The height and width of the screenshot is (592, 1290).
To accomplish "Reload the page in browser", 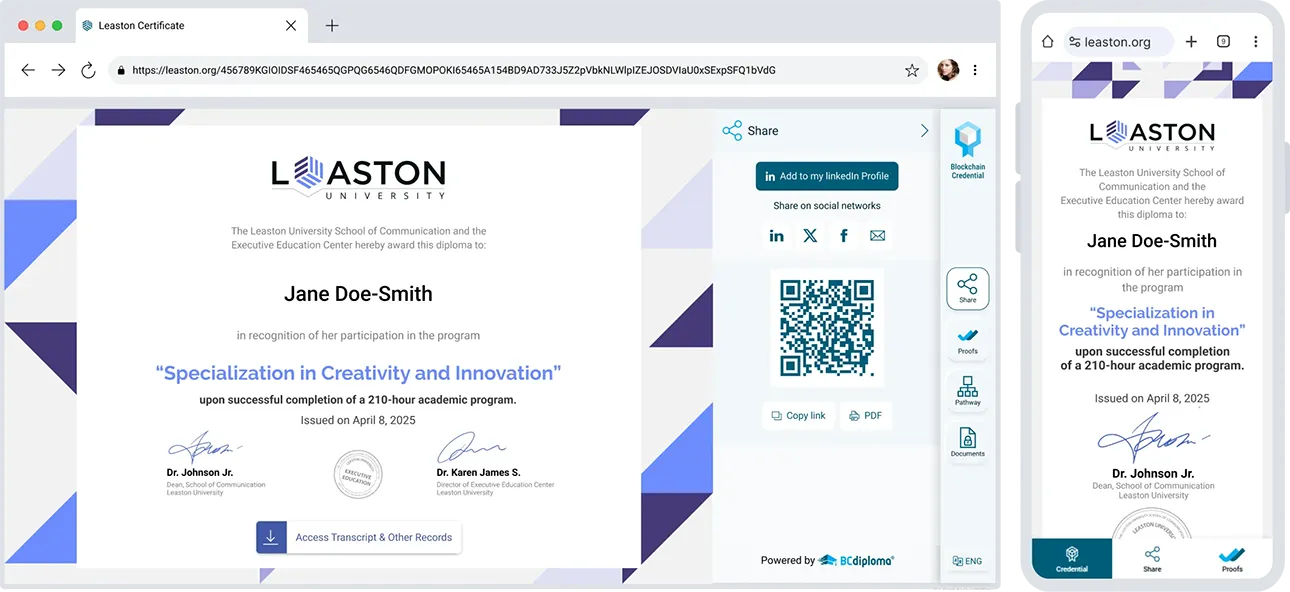I will pos(88,70).
